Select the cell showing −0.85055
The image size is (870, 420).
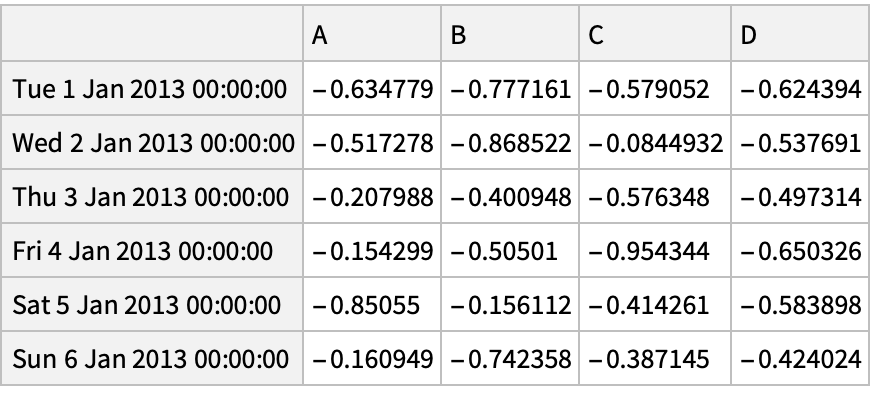pos(372,304)
